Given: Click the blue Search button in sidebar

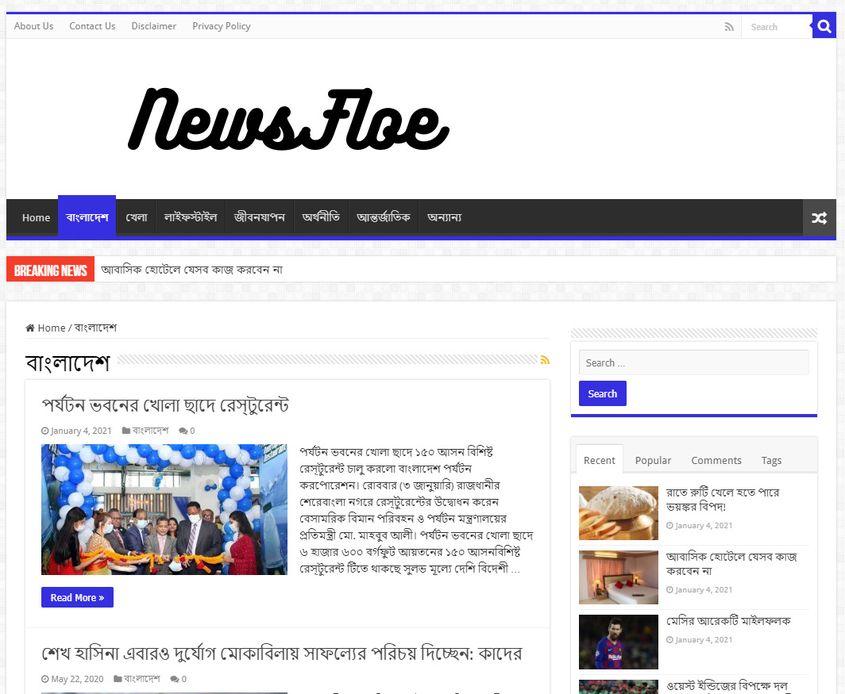Looking at the screenshot, I should [602, 393].
